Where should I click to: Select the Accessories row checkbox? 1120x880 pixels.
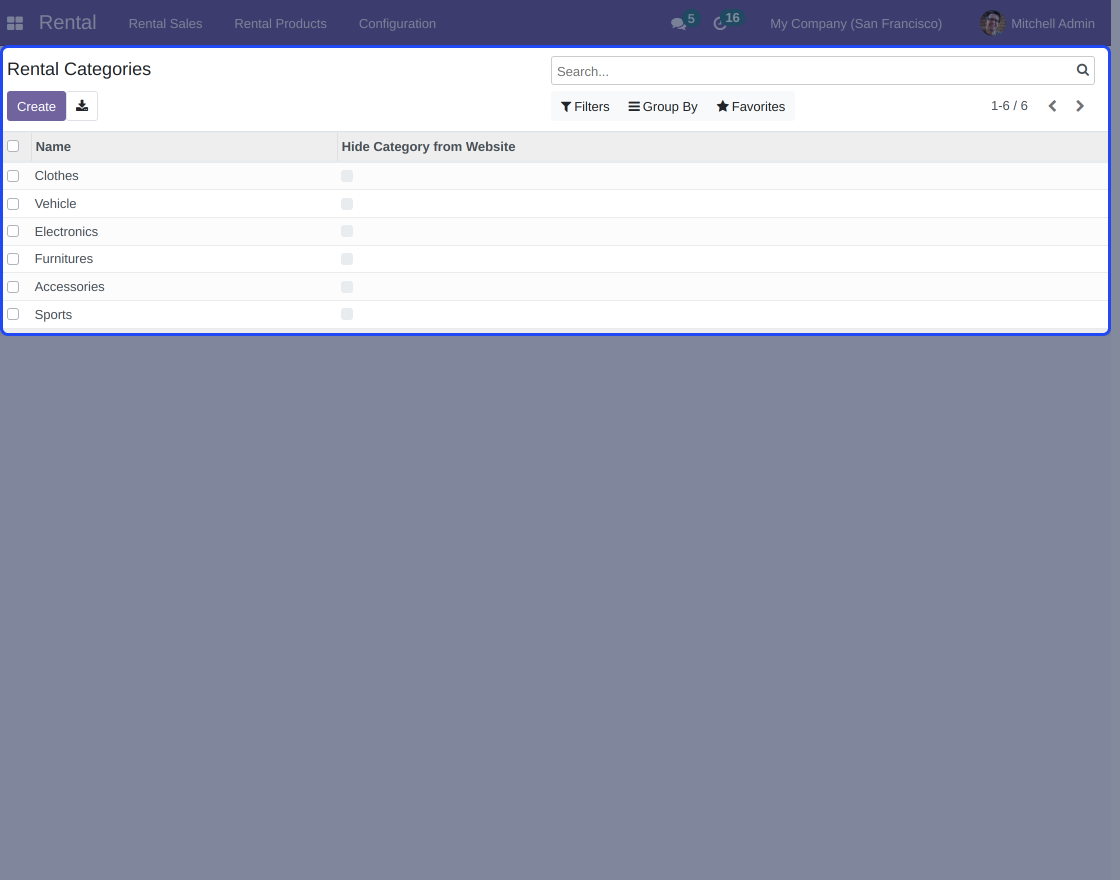tap(13, 286)
